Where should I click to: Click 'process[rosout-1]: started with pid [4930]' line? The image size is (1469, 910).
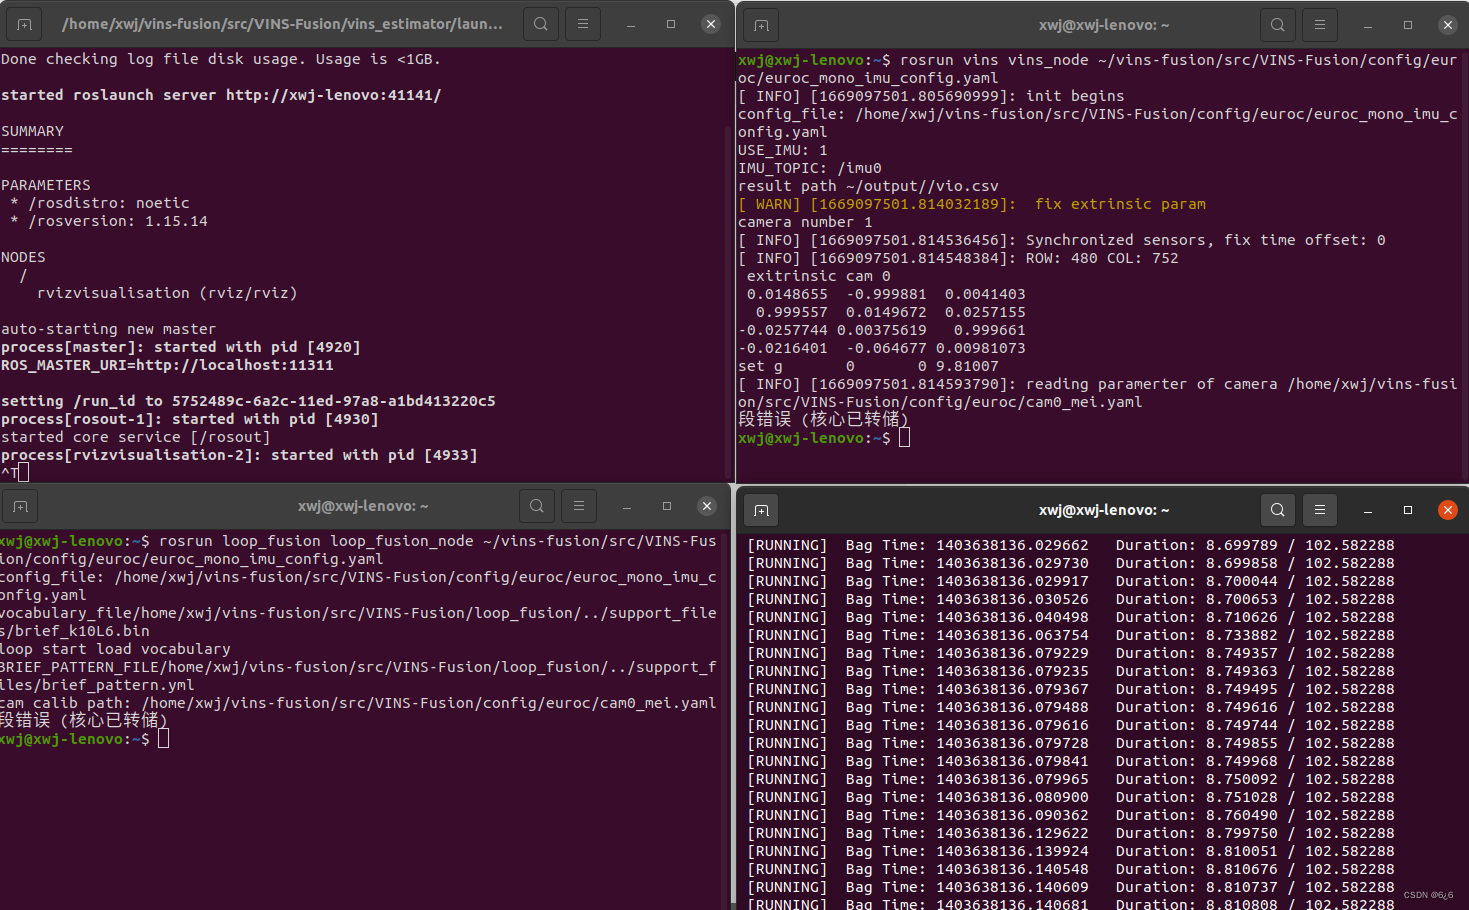tap(189, 419)
